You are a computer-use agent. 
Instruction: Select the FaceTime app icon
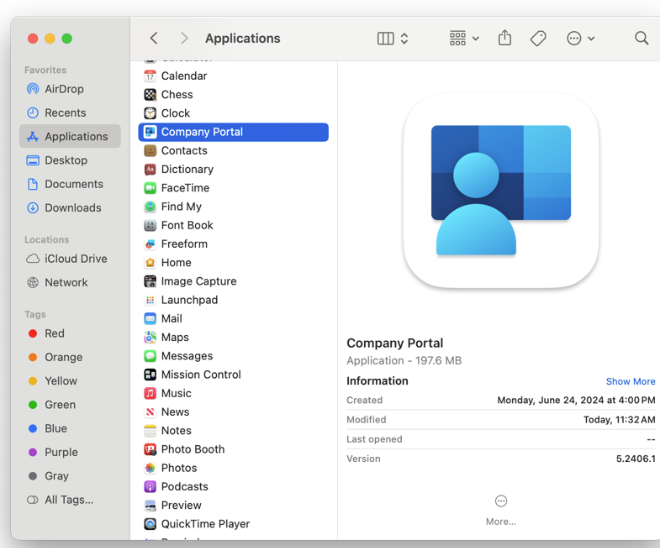[x=150, y=188]
